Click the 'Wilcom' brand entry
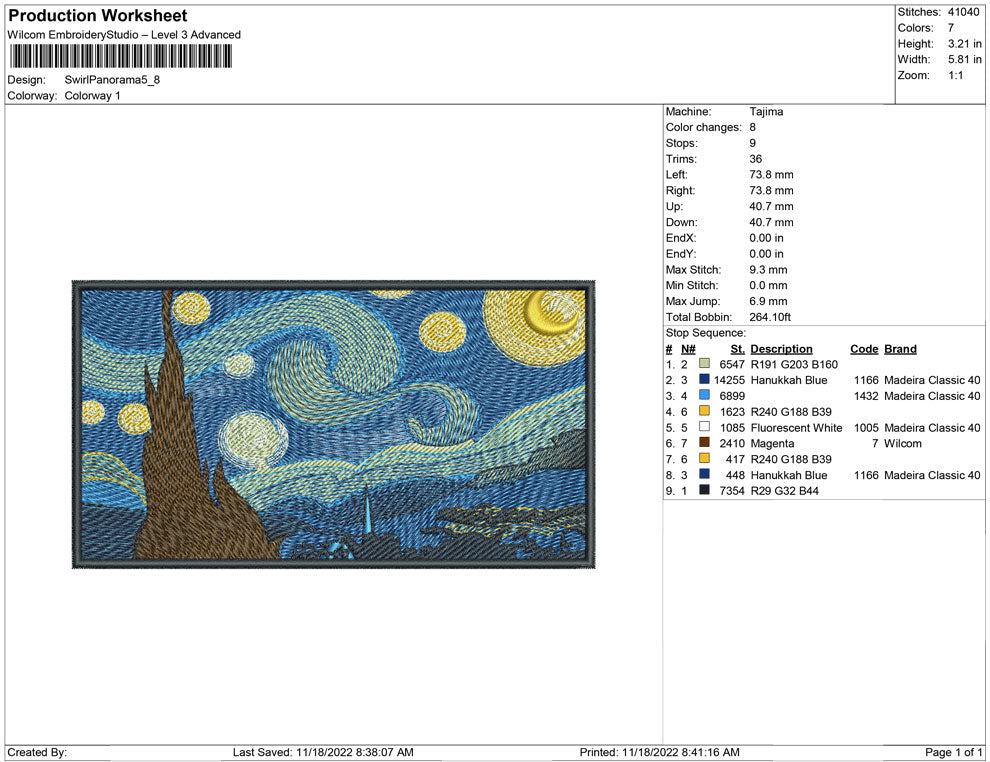Screen dimensions: 990x762 [x=903, y=443]
